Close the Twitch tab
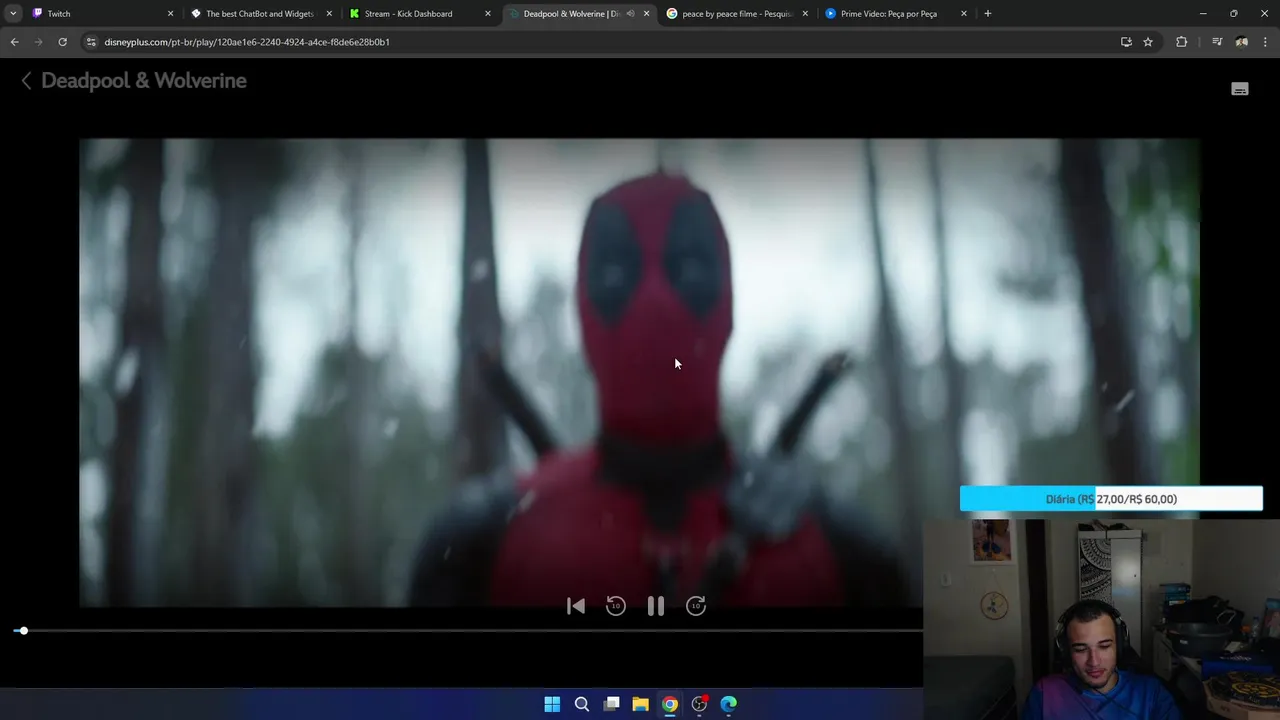 [170, 14]
